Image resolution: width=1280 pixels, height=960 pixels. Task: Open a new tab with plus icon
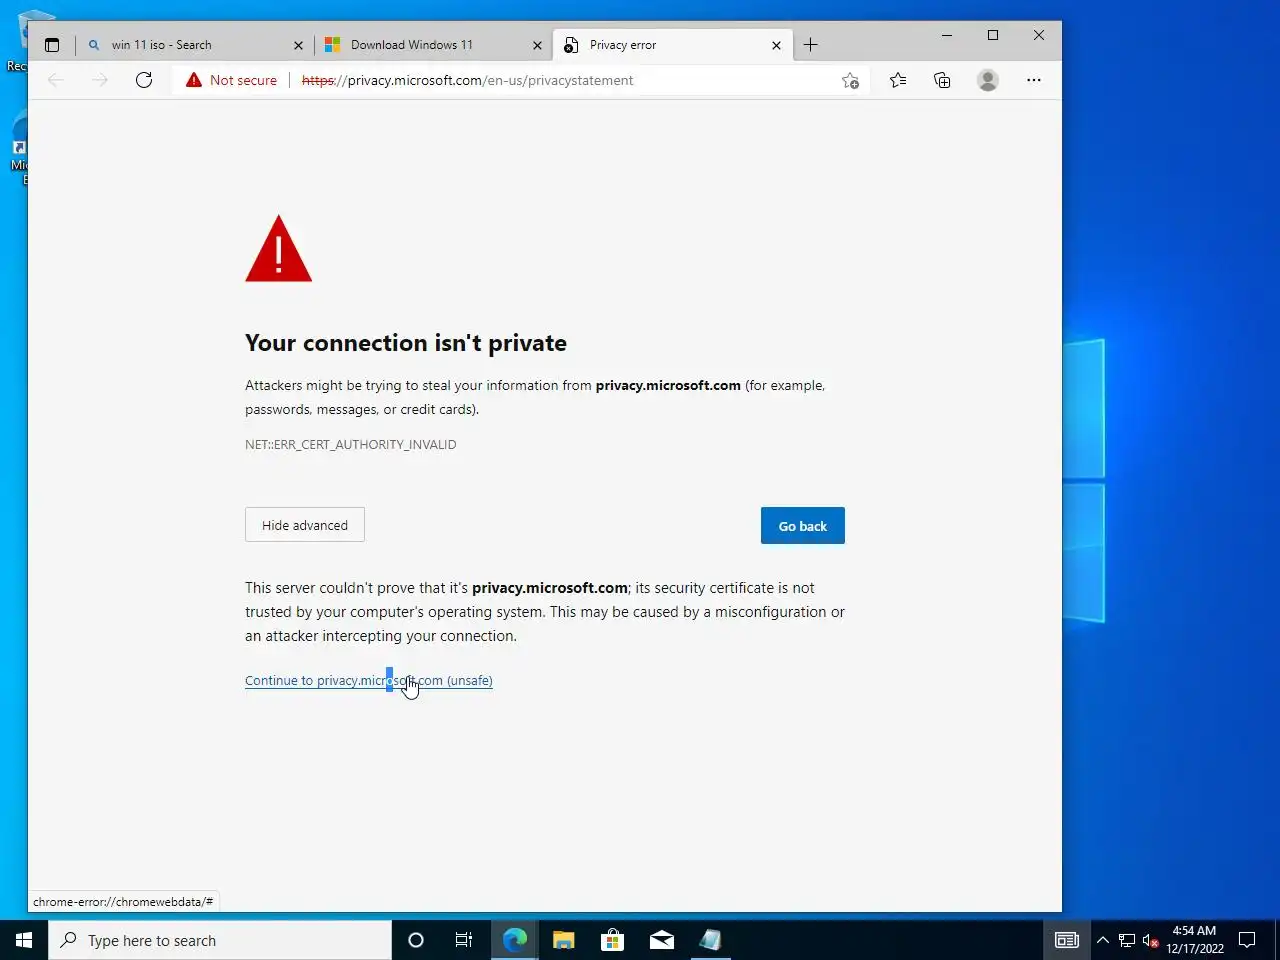click(x=810, y=45)
